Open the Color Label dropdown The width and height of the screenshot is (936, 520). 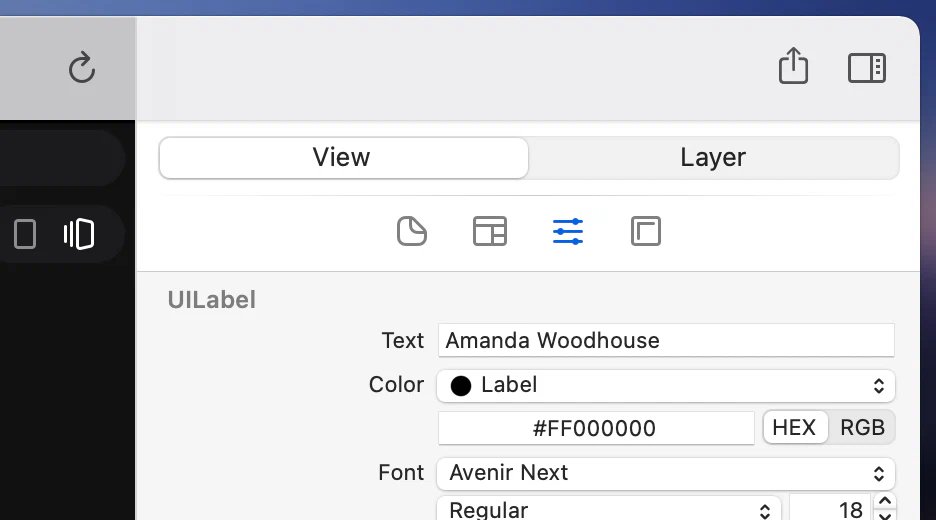[x=666, y=385]
